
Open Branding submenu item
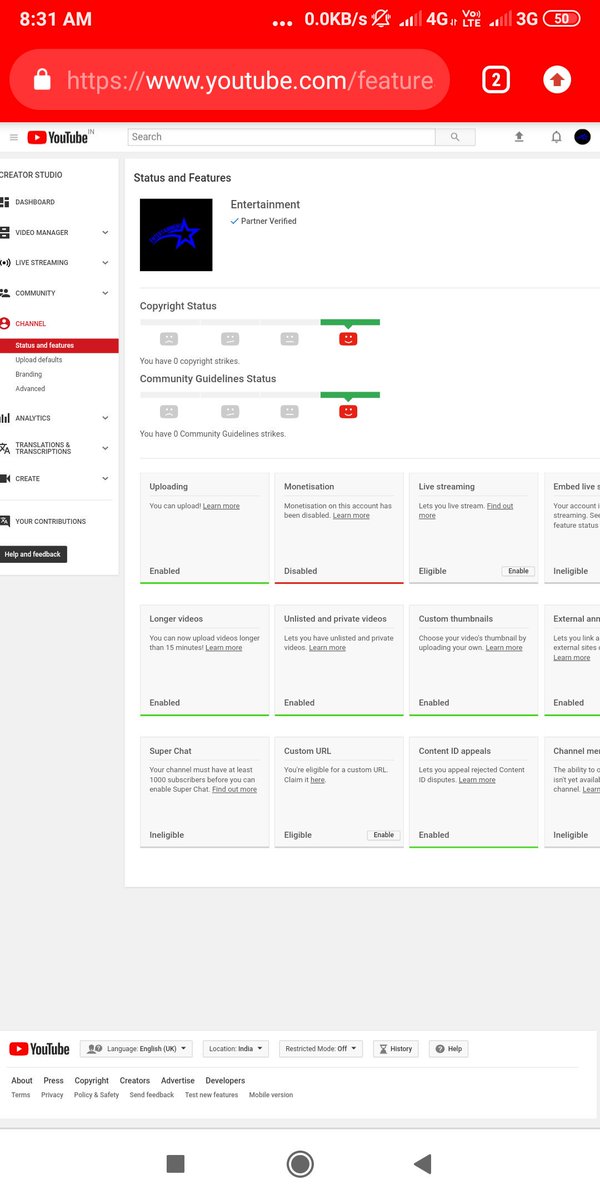(28, 374)
